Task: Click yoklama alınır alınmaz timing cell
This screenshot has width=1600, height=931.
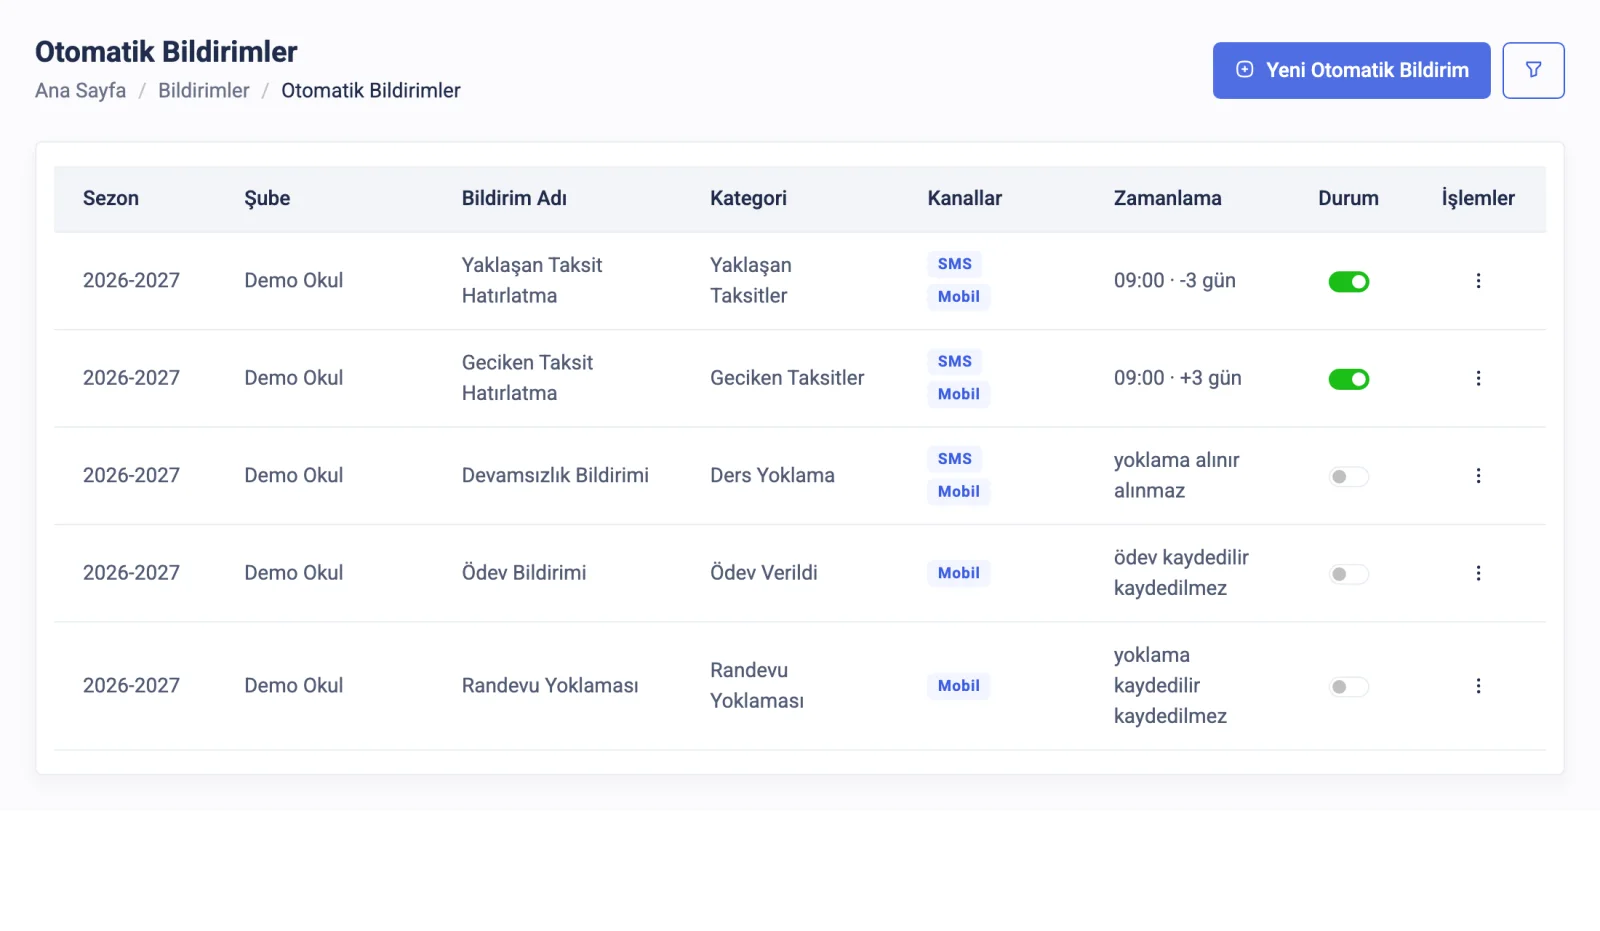Action: [1177, 475]
